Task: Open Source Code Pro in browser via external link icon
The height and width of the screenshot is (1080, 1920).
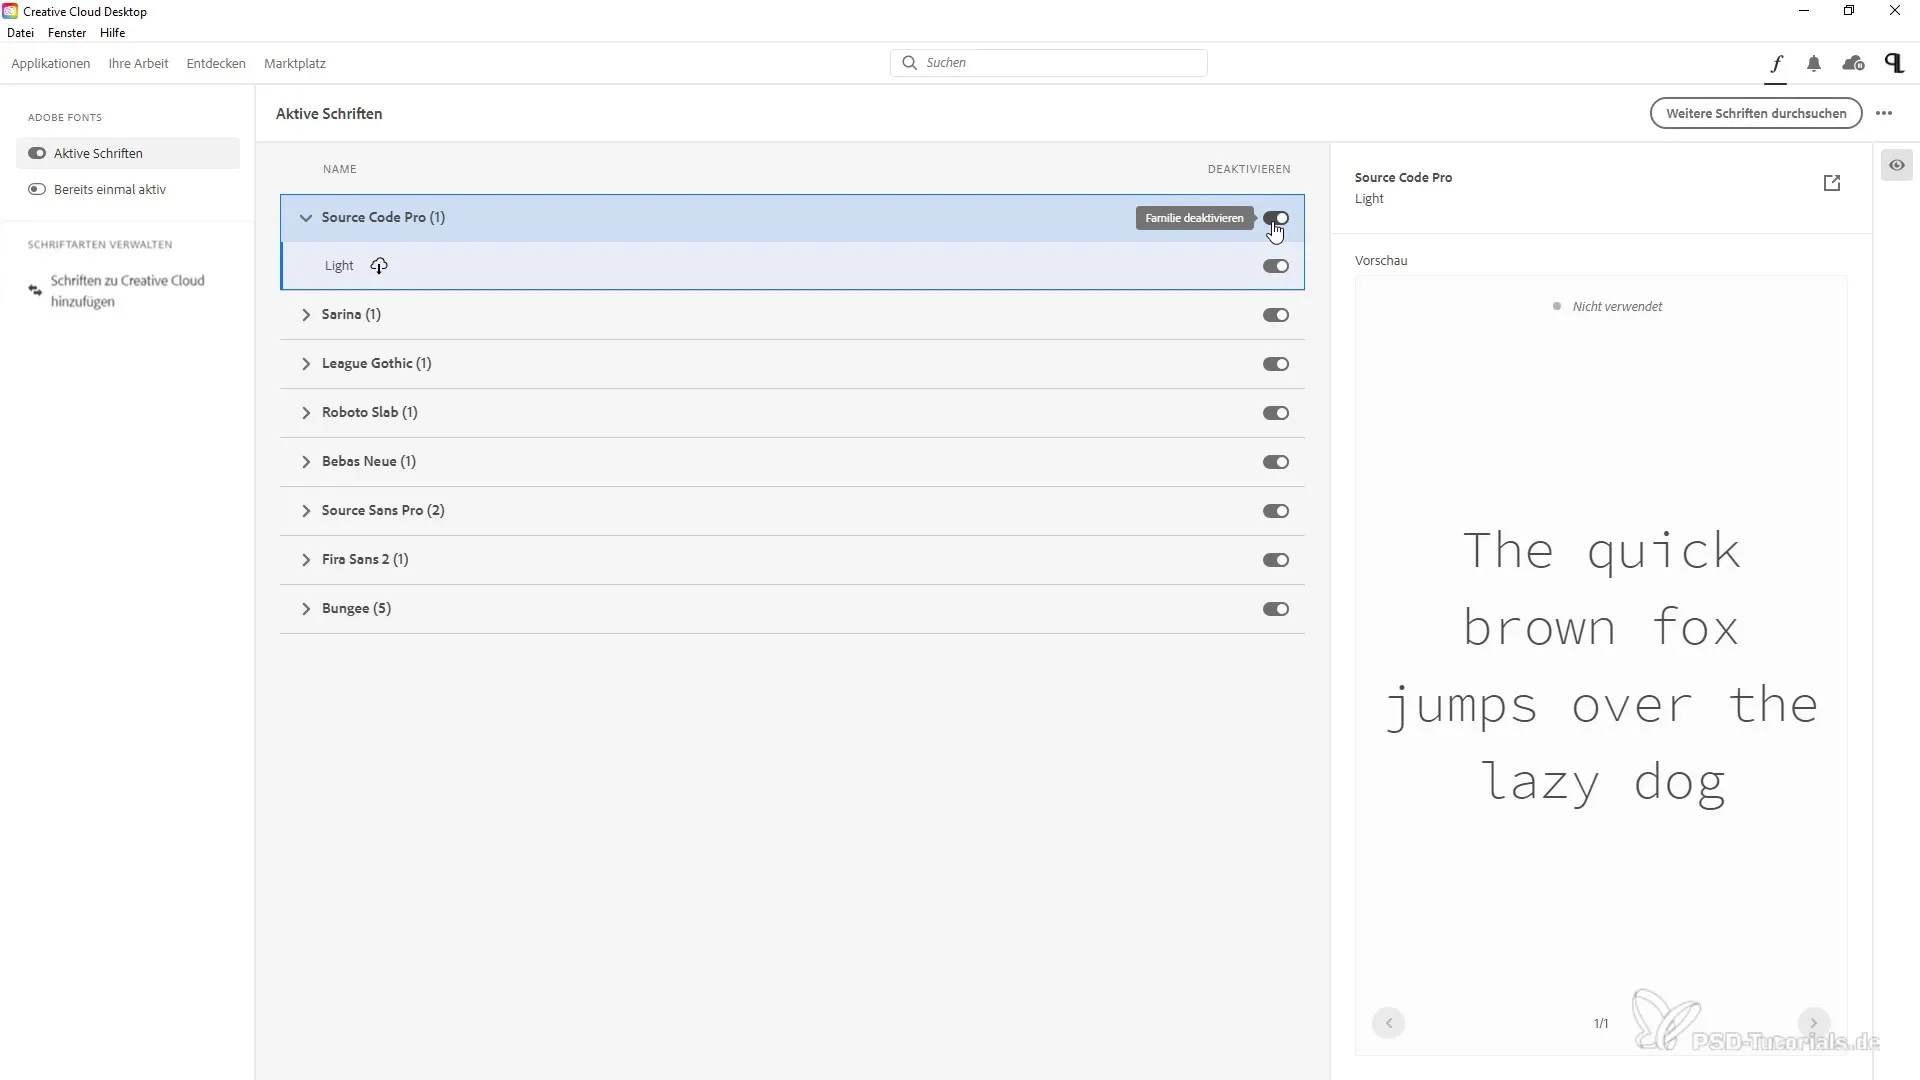Action: click(x=1832, y=183)
